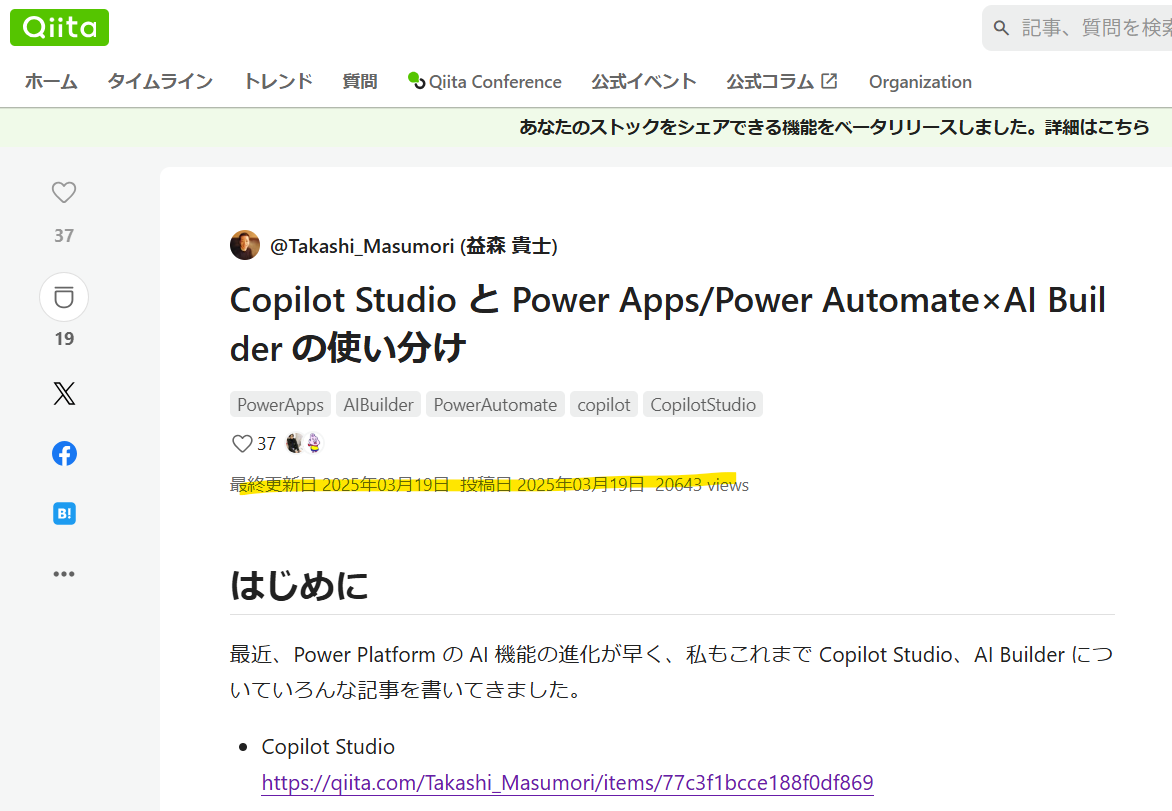Click the small heart icon under the tags
Viewport: 1172px width, 811px height.
click(x=241, y=444)
